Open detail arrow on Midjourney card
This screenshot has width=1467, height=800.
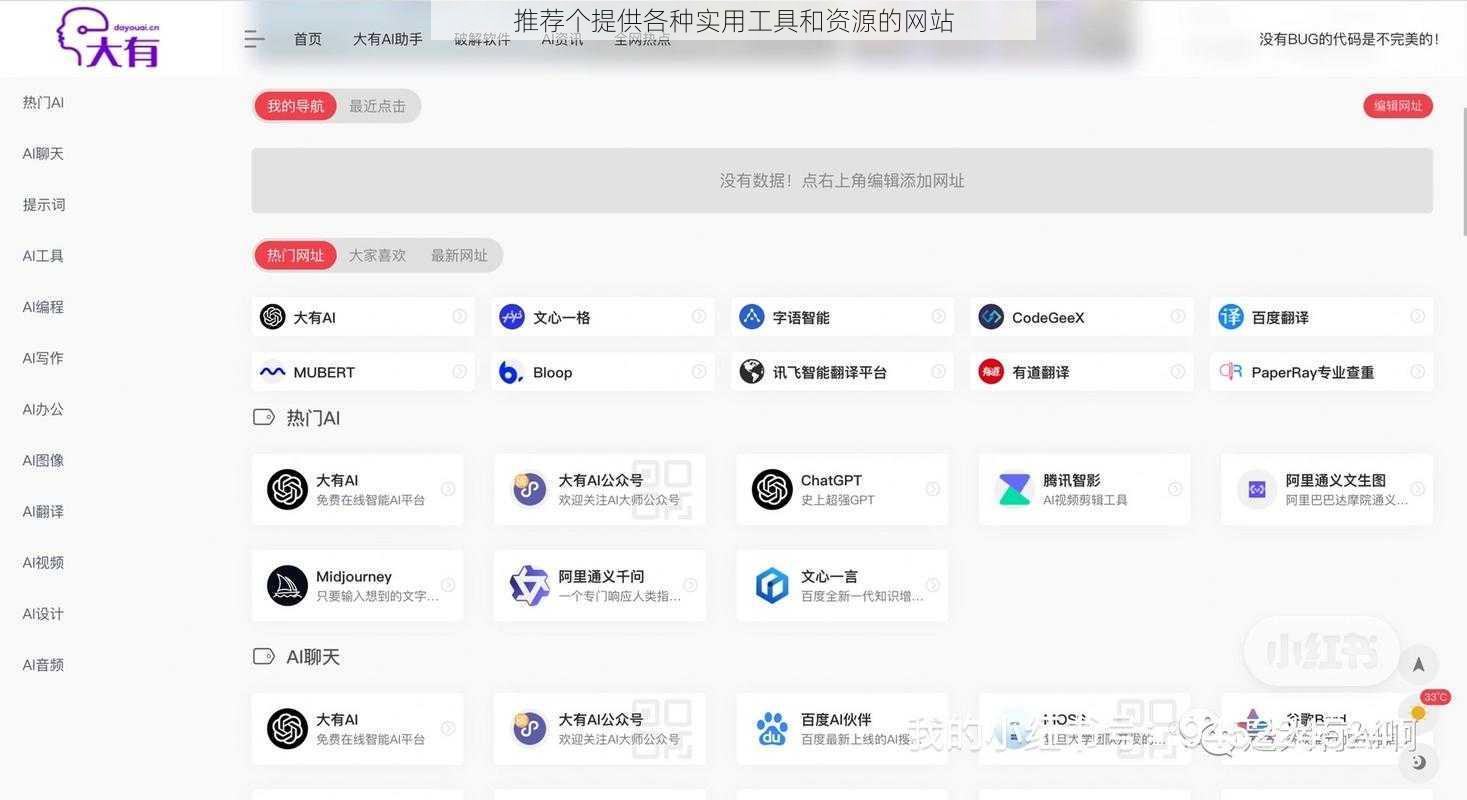click(x=447, y=585)
